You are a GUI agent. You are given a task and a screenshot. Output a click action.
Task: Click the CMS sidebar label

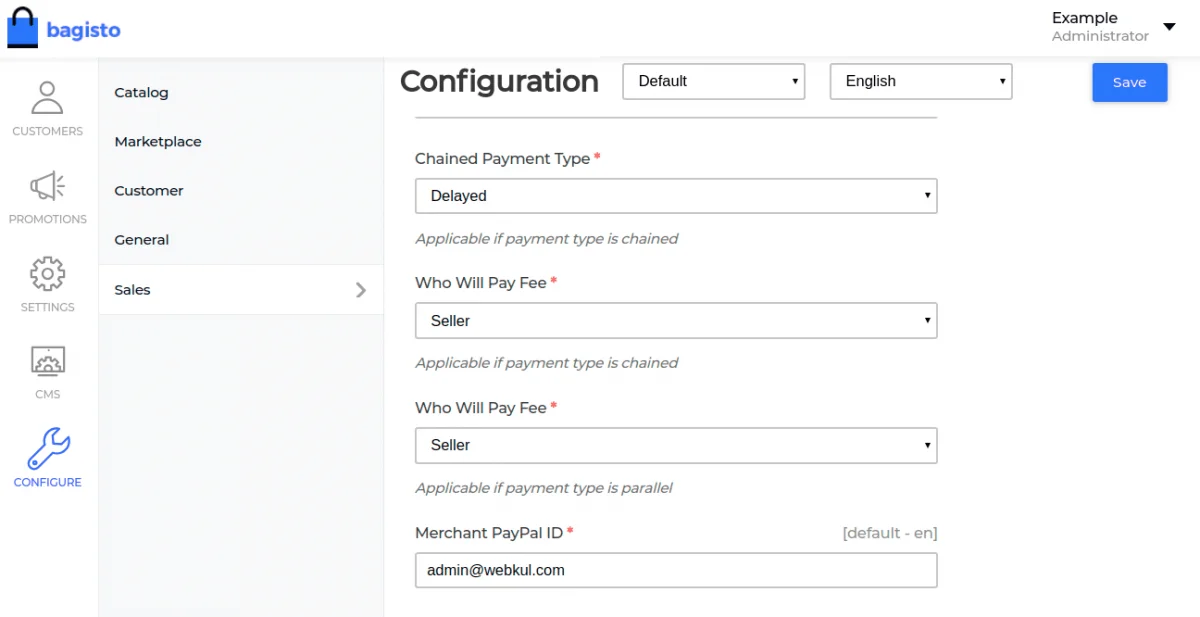47,394
